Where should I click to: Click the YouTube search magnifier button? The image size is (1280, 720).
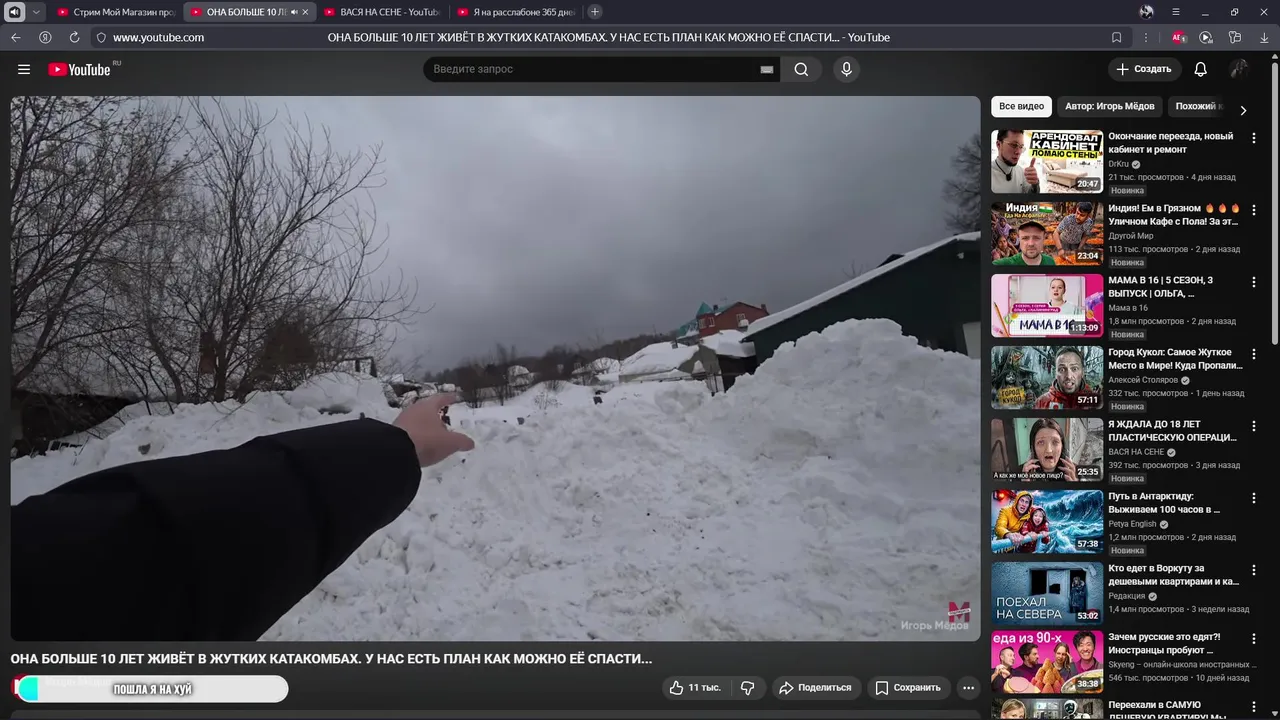(x=801, y=69)
